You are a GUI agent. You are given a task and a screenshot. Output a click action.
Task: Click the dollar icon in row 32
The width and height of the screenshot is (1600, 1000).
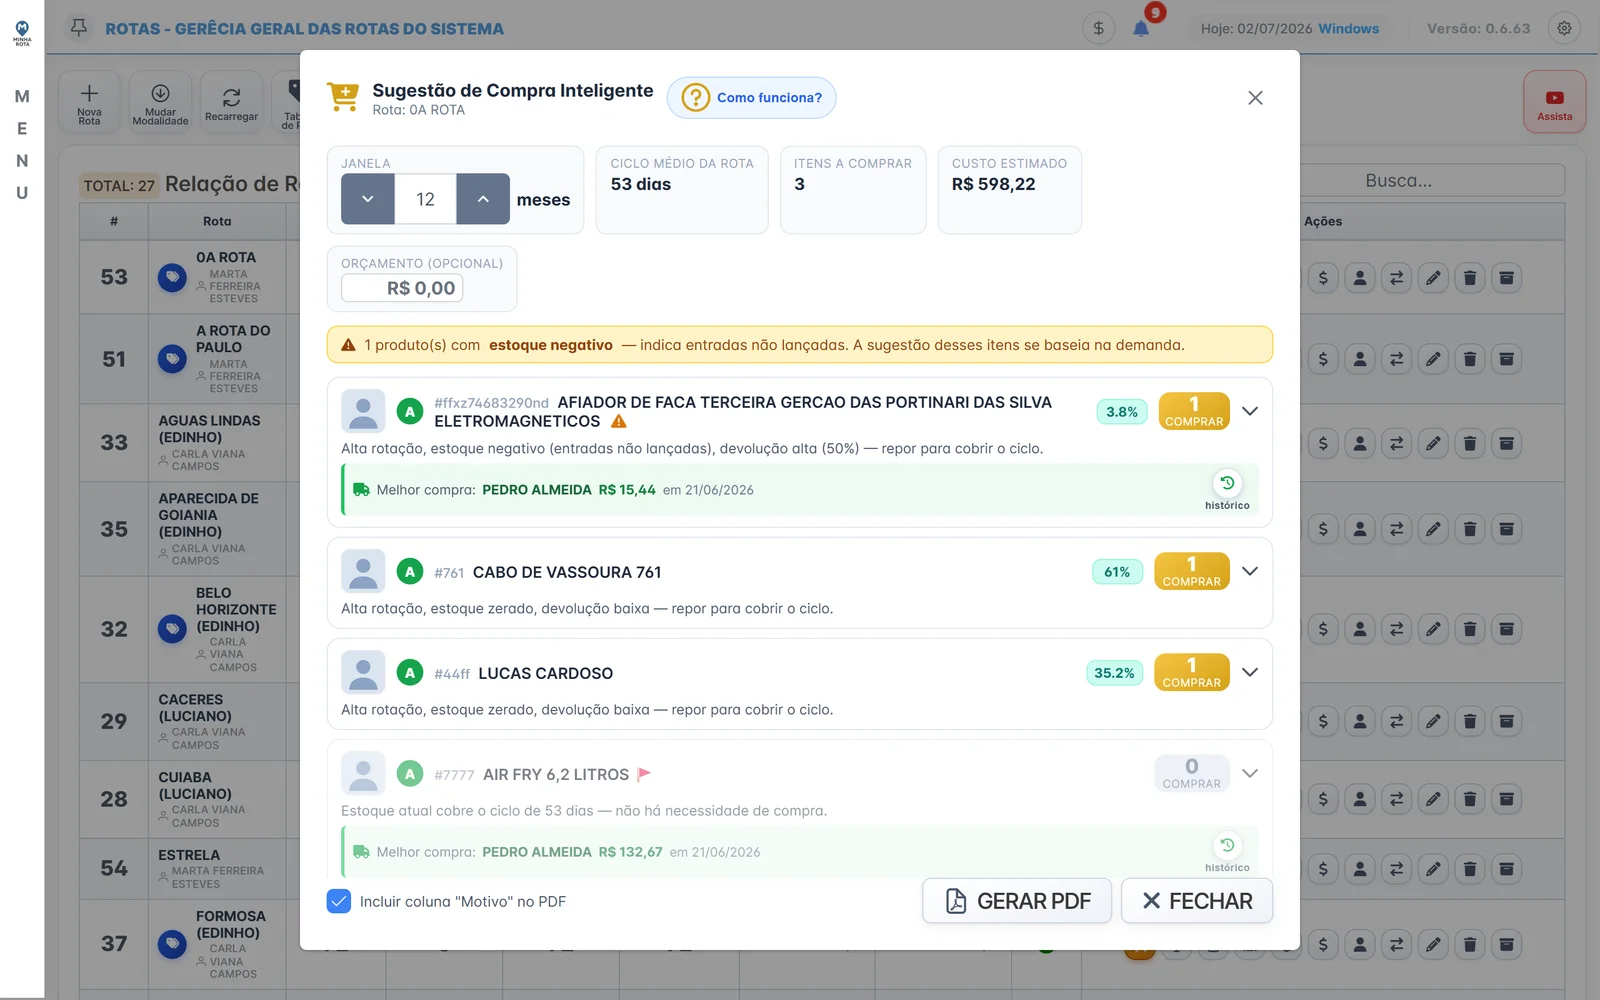coord(1323,629)
